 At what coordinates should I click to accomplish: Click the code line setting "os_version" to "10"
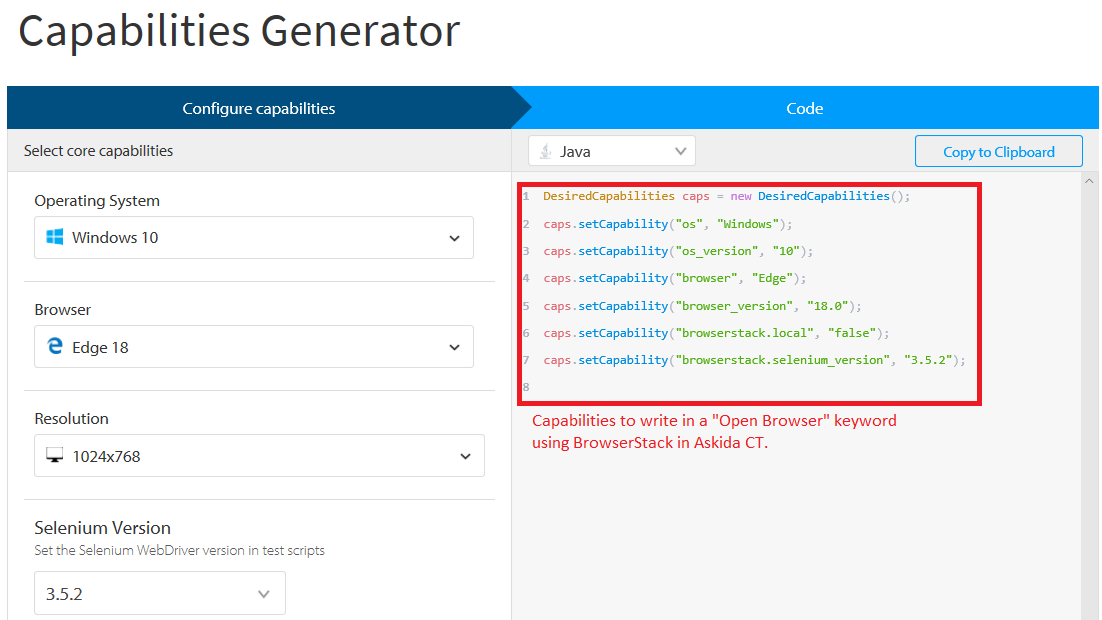[x=678, y=251]
